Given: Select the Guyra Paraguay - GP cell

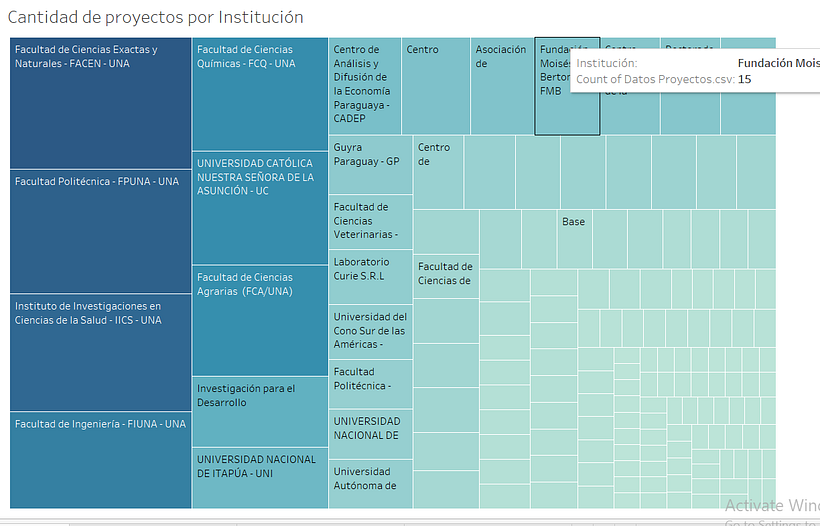Looking at the screenshot, I should tap(370, 165).
